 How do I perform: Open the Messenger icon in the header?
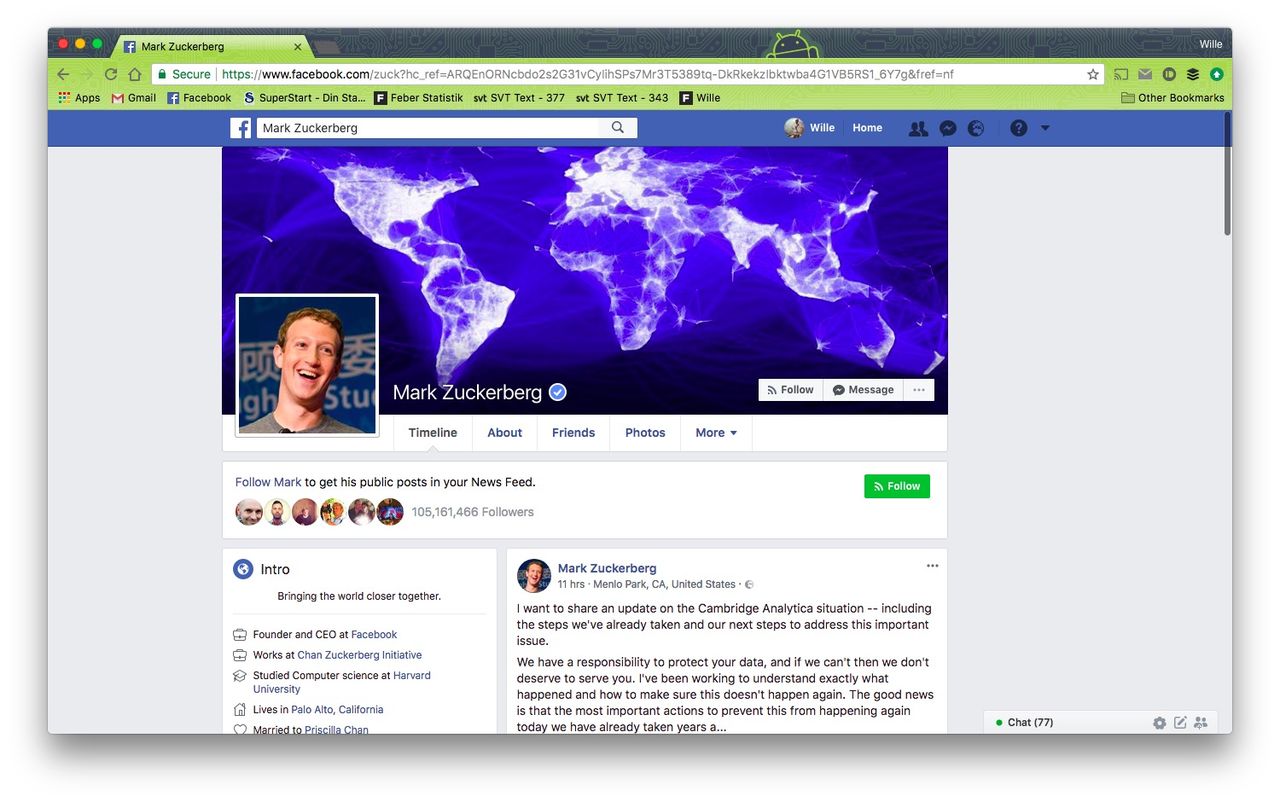[x=947, y=128]
